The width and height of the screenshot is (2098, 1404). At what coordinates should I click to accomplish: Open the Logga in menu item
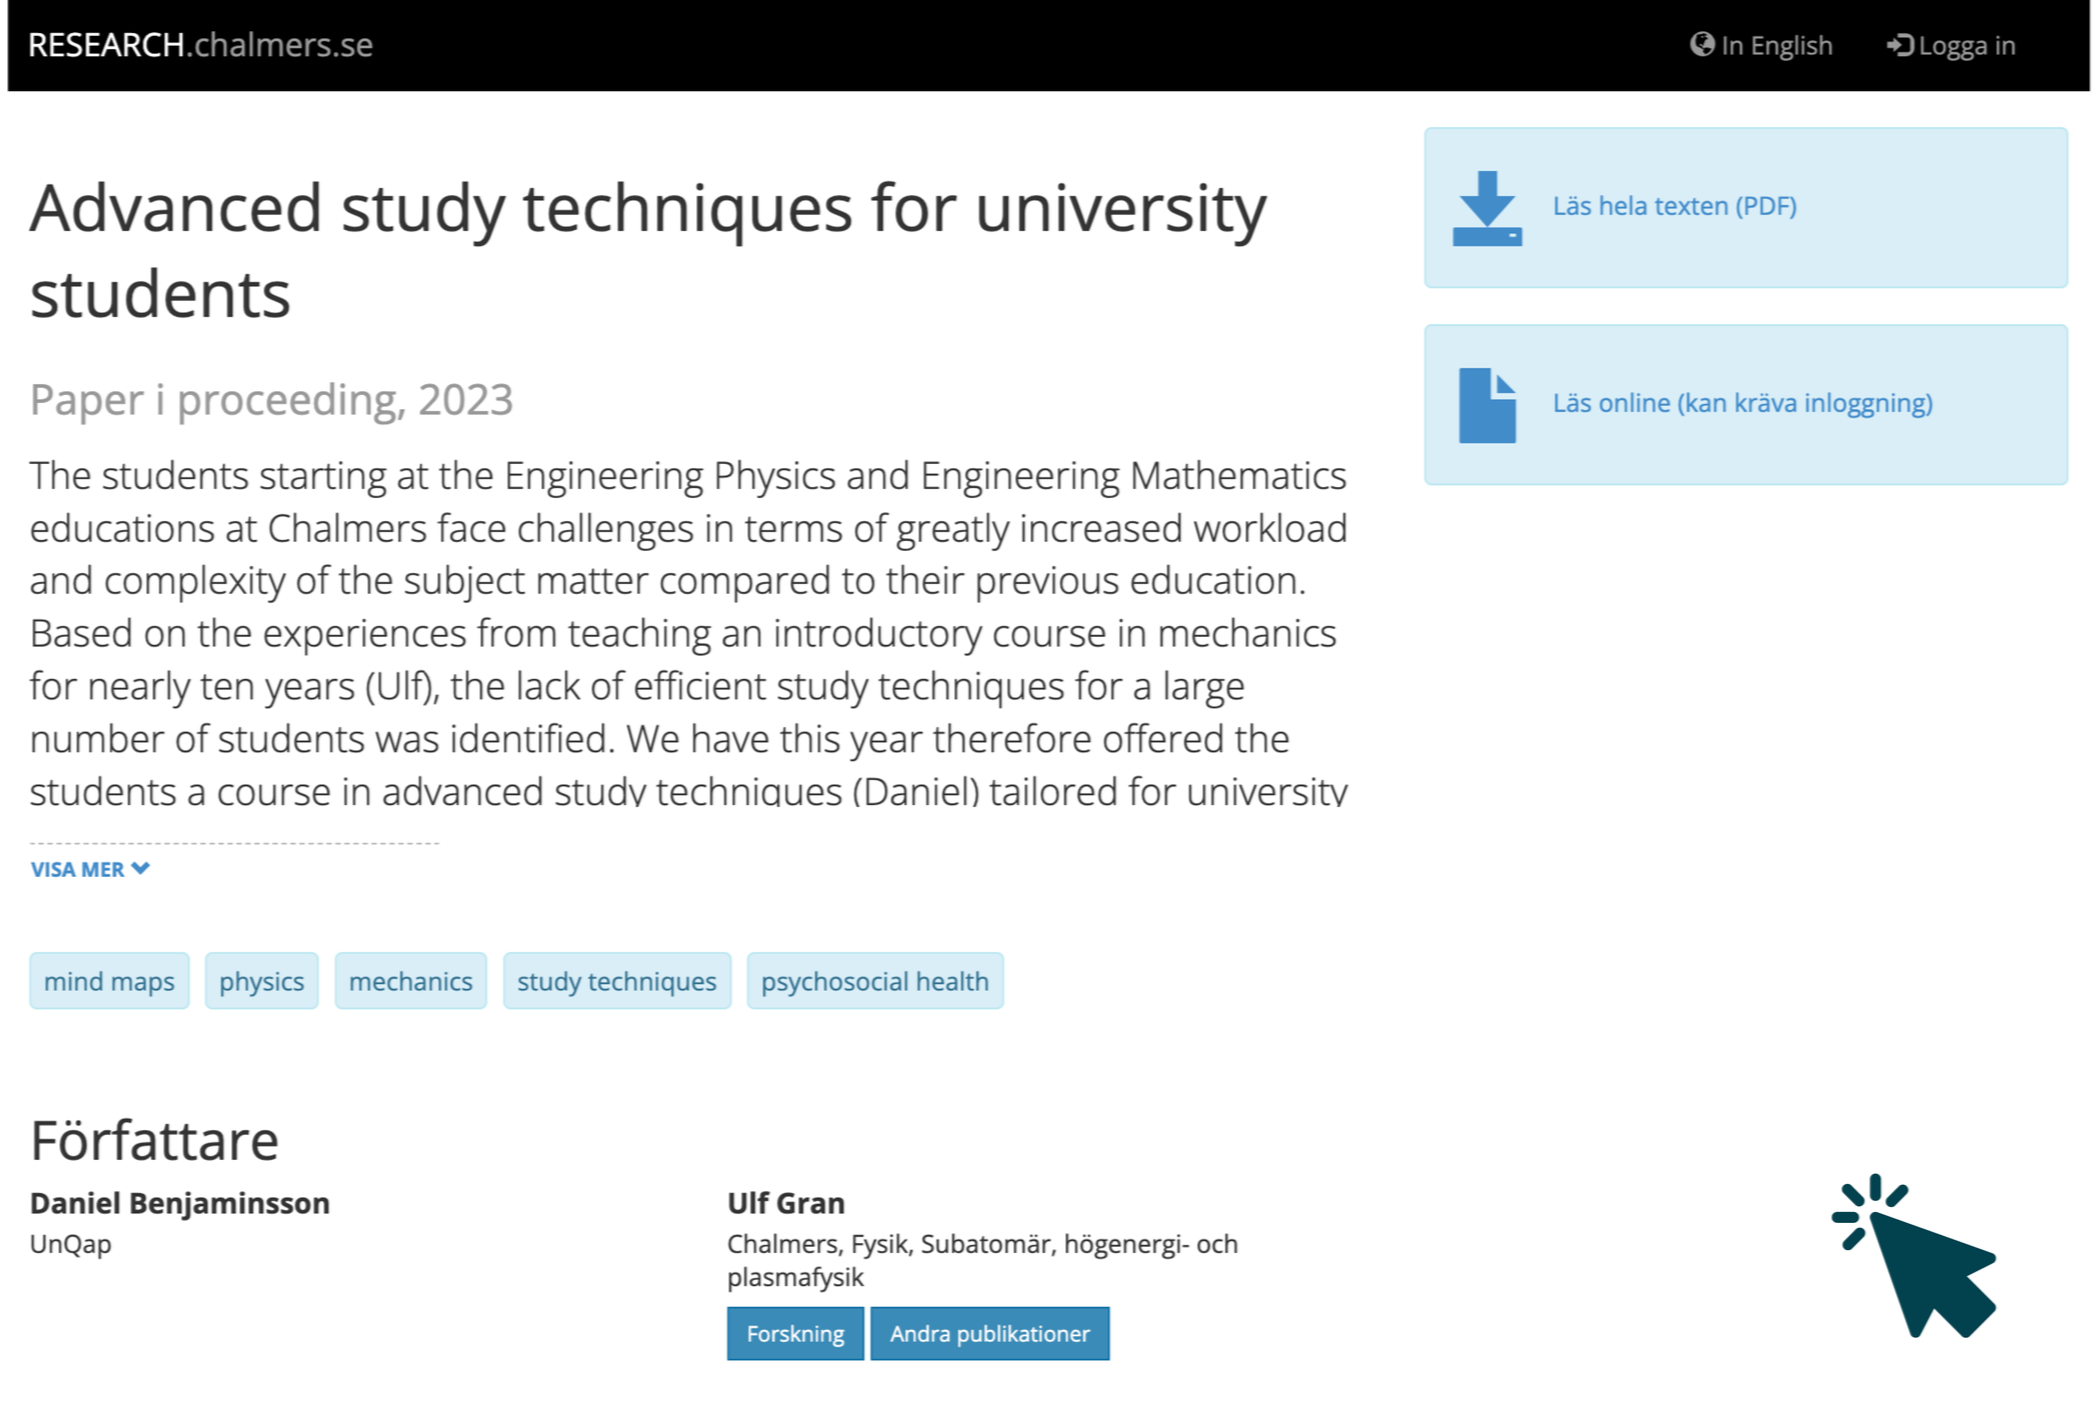click(x=1966, y=46)
